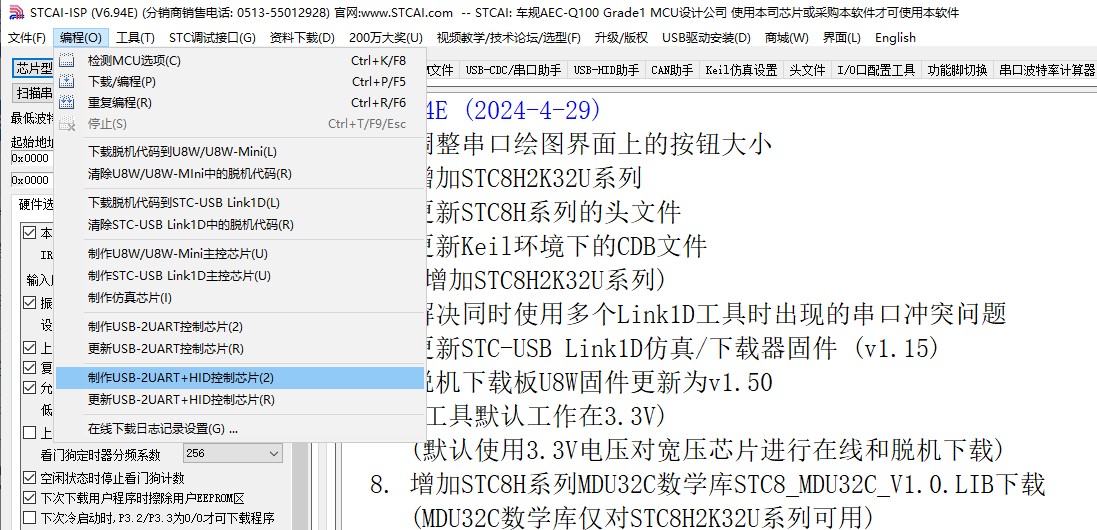Viewport: 1097px width, 530px height.
Task: Switch to USB-CDC/串口助手 tab
Action: coord(513,70)
